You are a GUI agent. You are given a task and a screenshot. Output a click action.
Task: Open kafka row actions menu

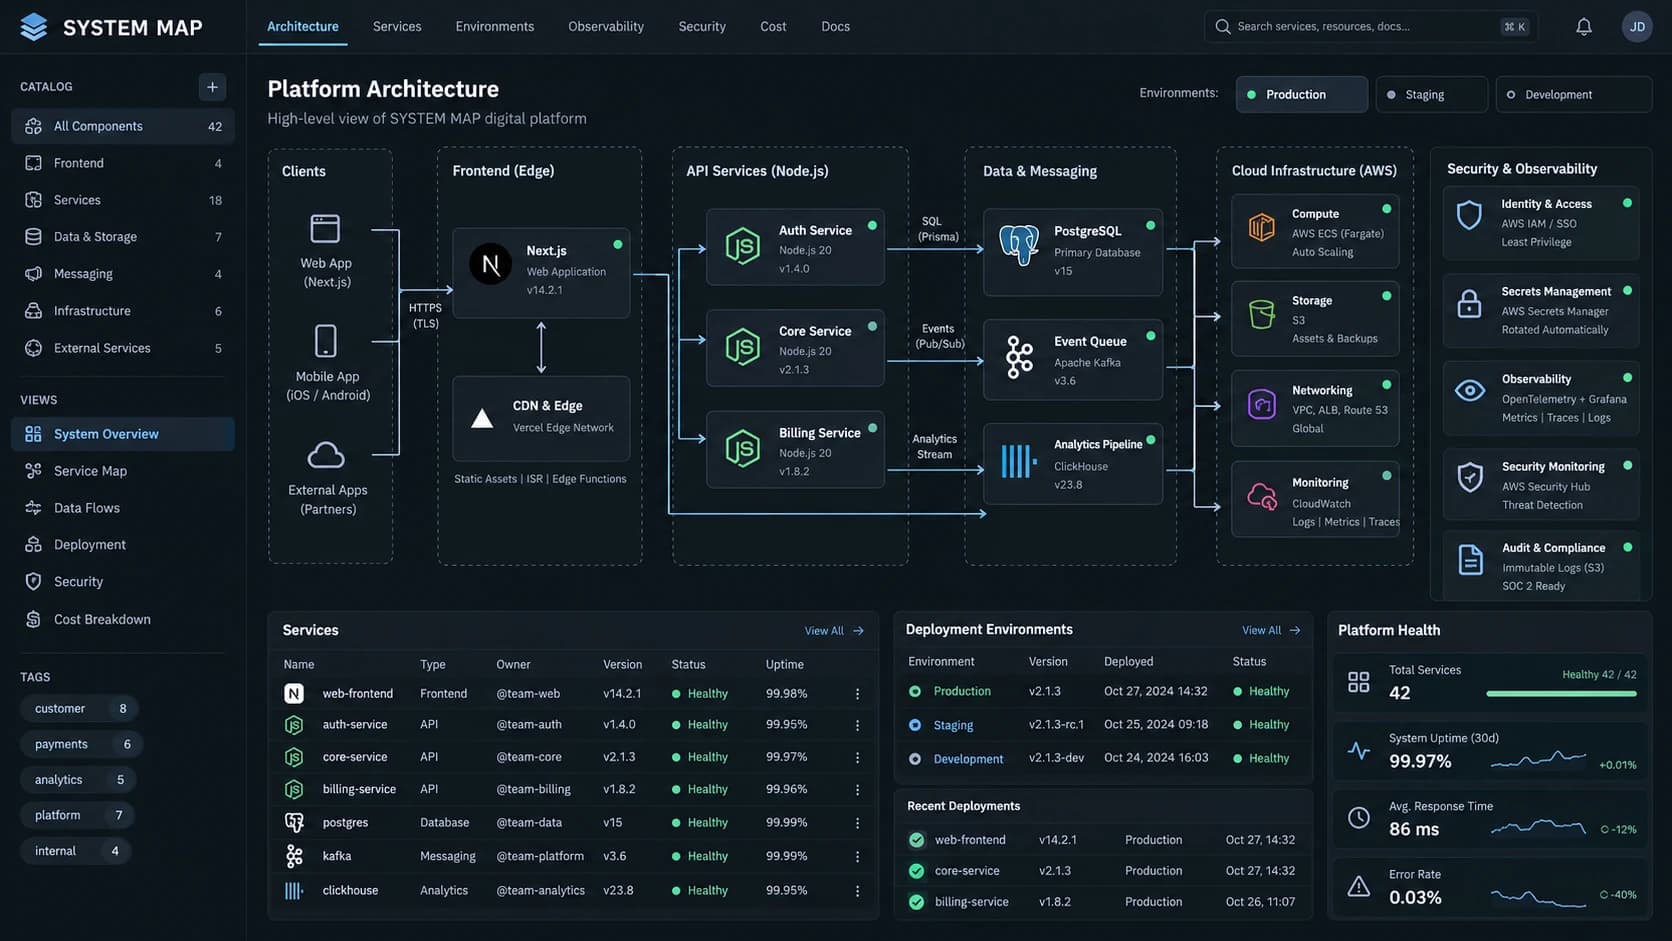(857, 857)
